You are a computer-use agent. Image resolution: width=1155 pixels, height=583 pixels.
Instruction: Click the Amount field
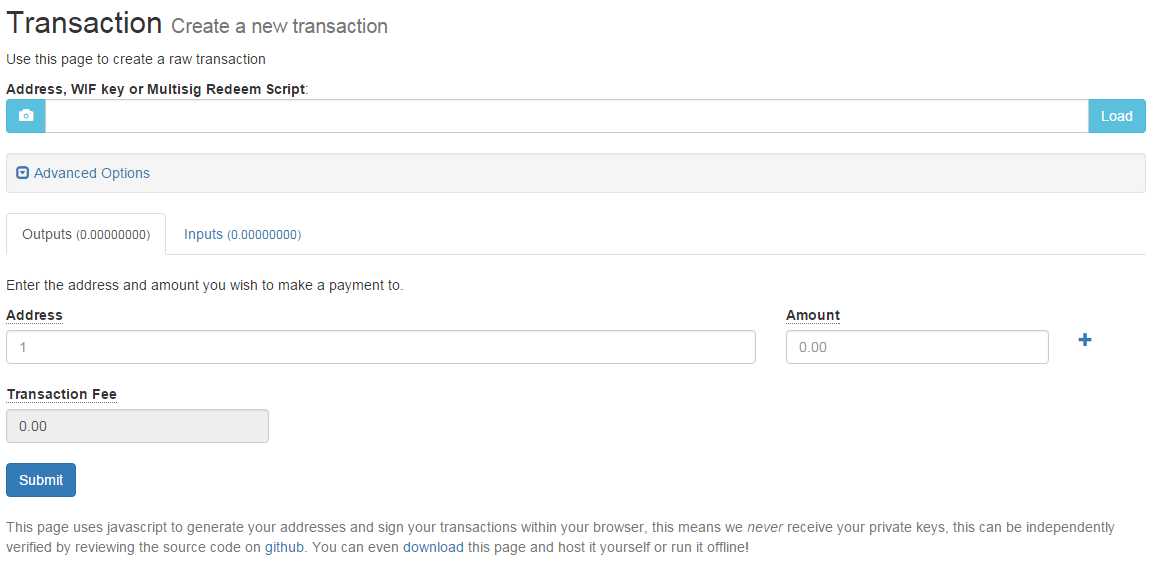(916, 346)
